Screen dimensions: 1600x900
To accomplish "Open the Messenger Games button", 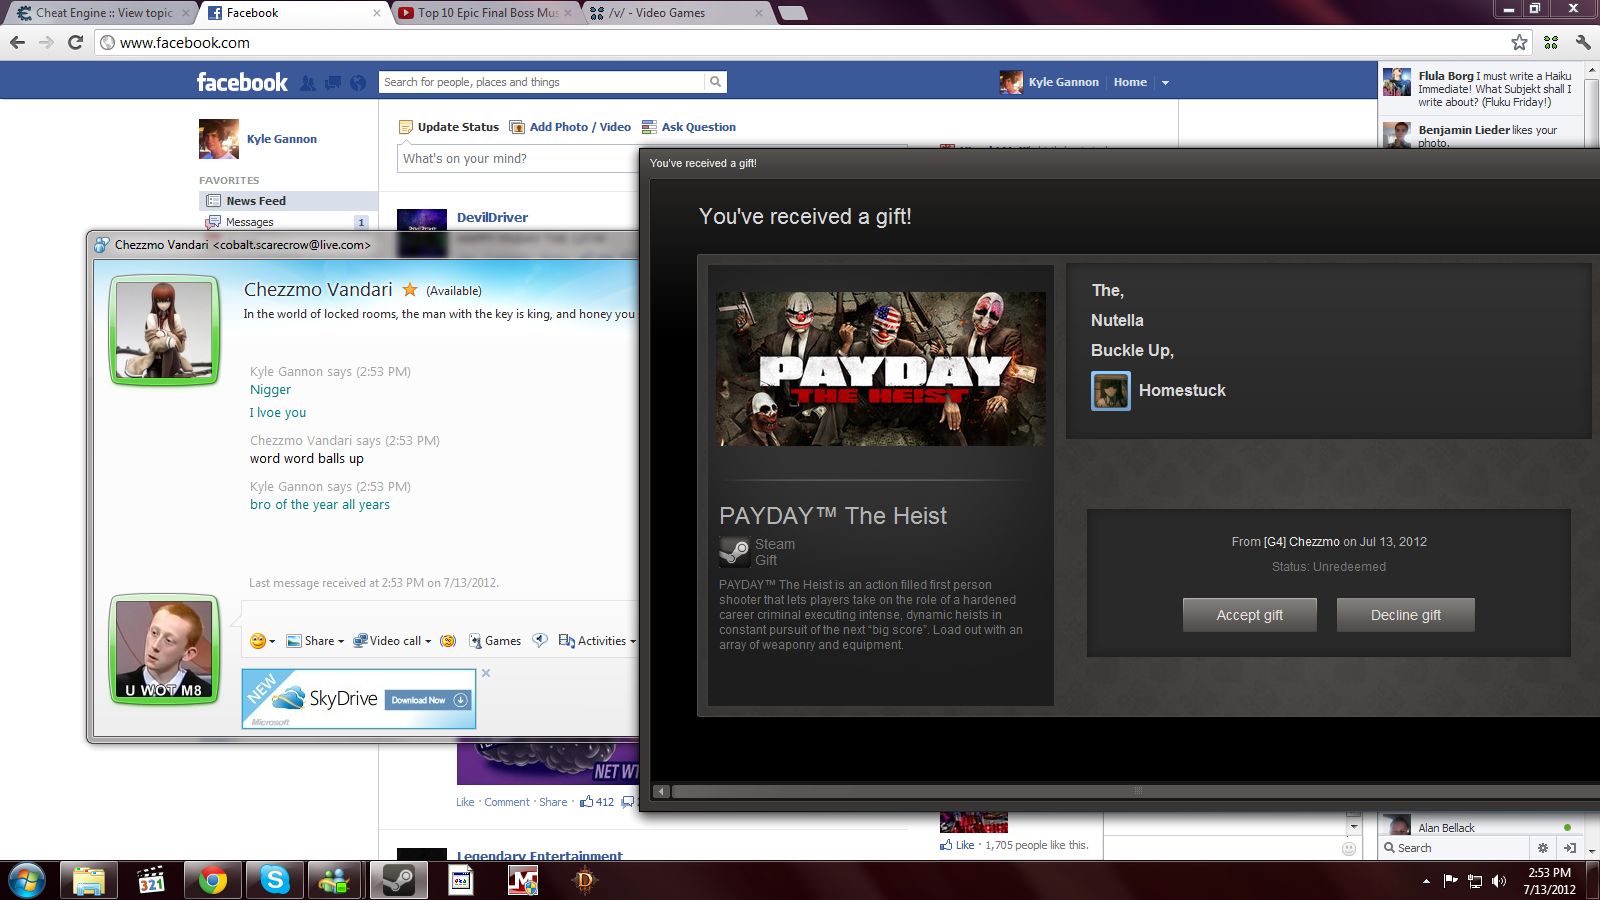I will pyautogui.click(x=495, y=641).
